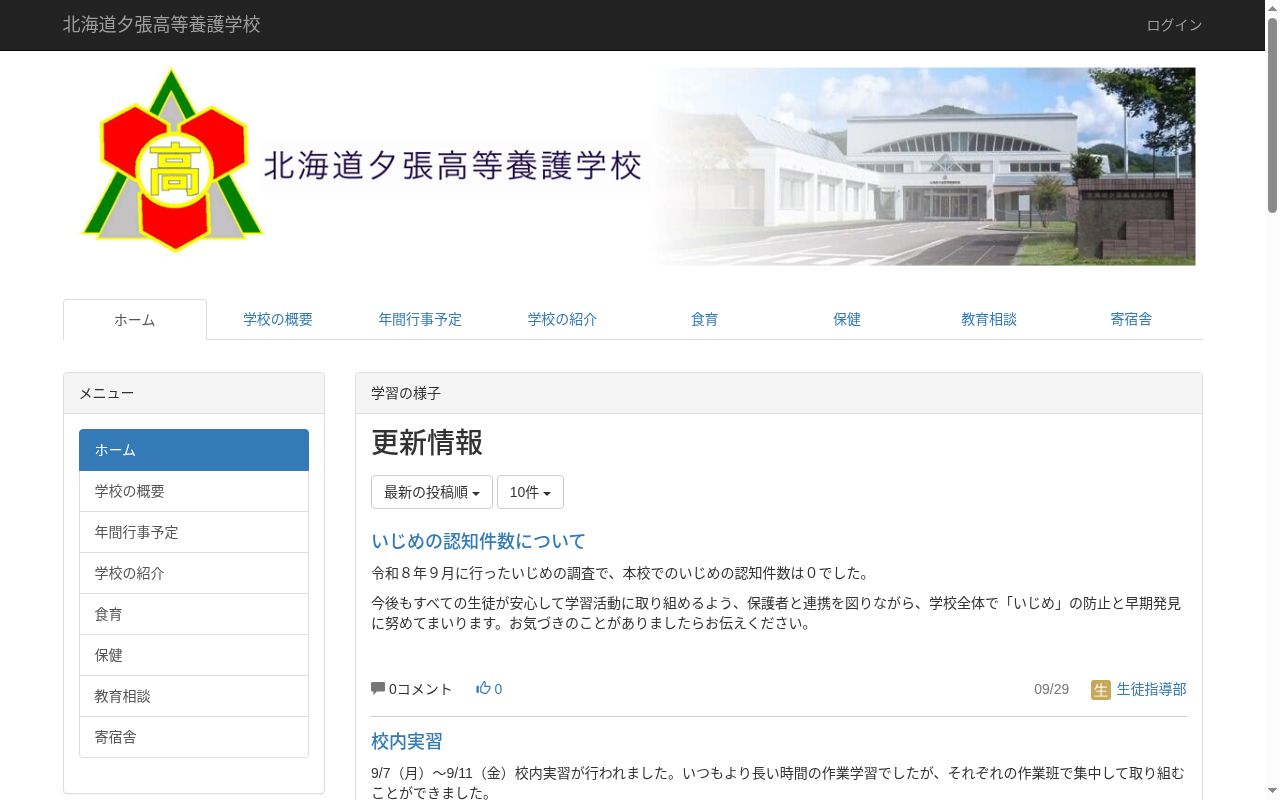Image resolution: width=1280 pixels, height=800 pixels.
Task: Click the thumbs-up like icon
Action: tap(483, 688)
